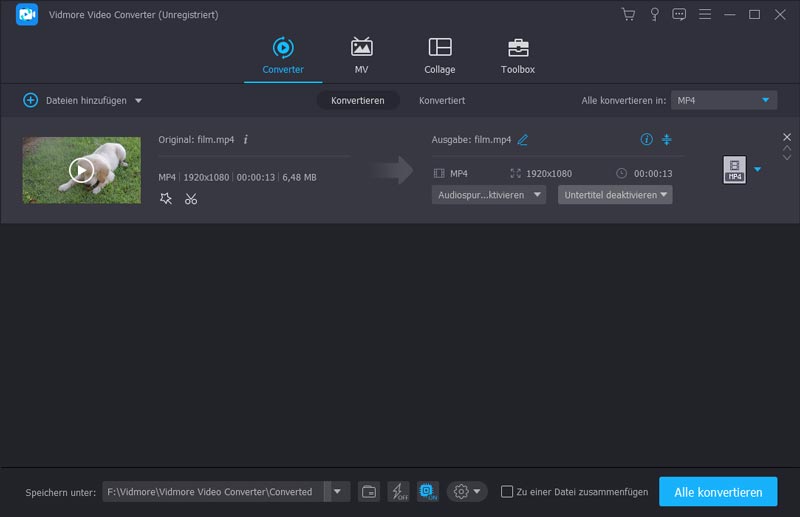Click the pencil to rename output file
Viewport: 800px width, 517px height.
click(x=523, y=140)
